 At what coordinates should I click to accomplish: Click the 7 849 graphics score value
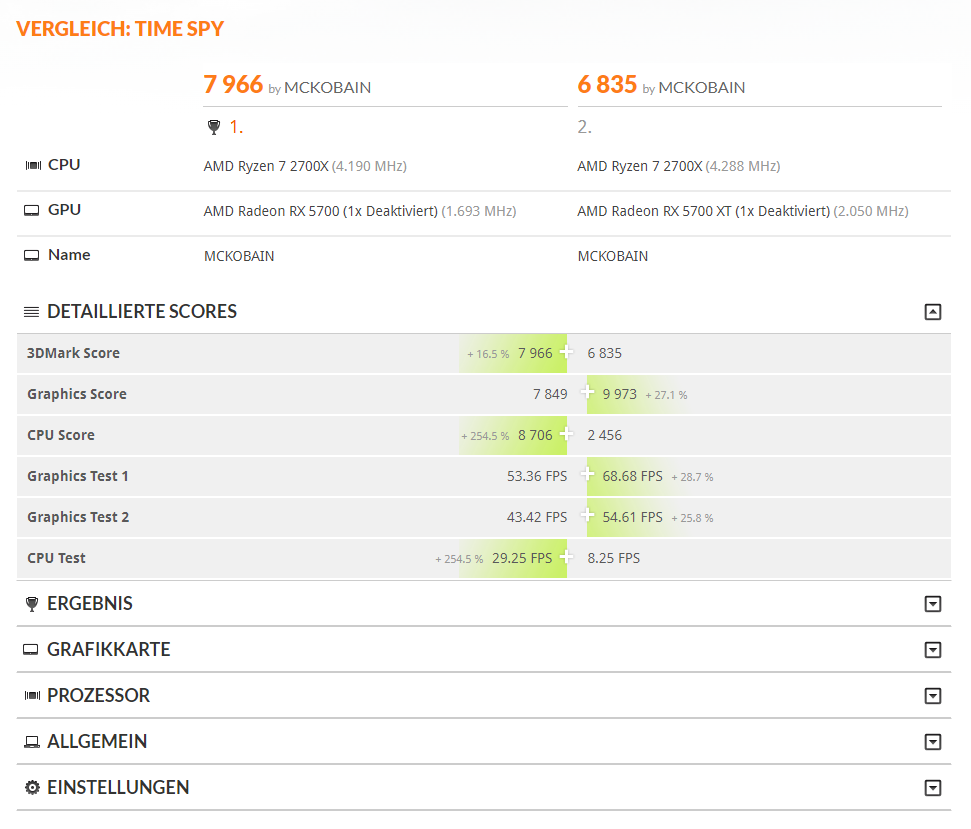point(550,394)
